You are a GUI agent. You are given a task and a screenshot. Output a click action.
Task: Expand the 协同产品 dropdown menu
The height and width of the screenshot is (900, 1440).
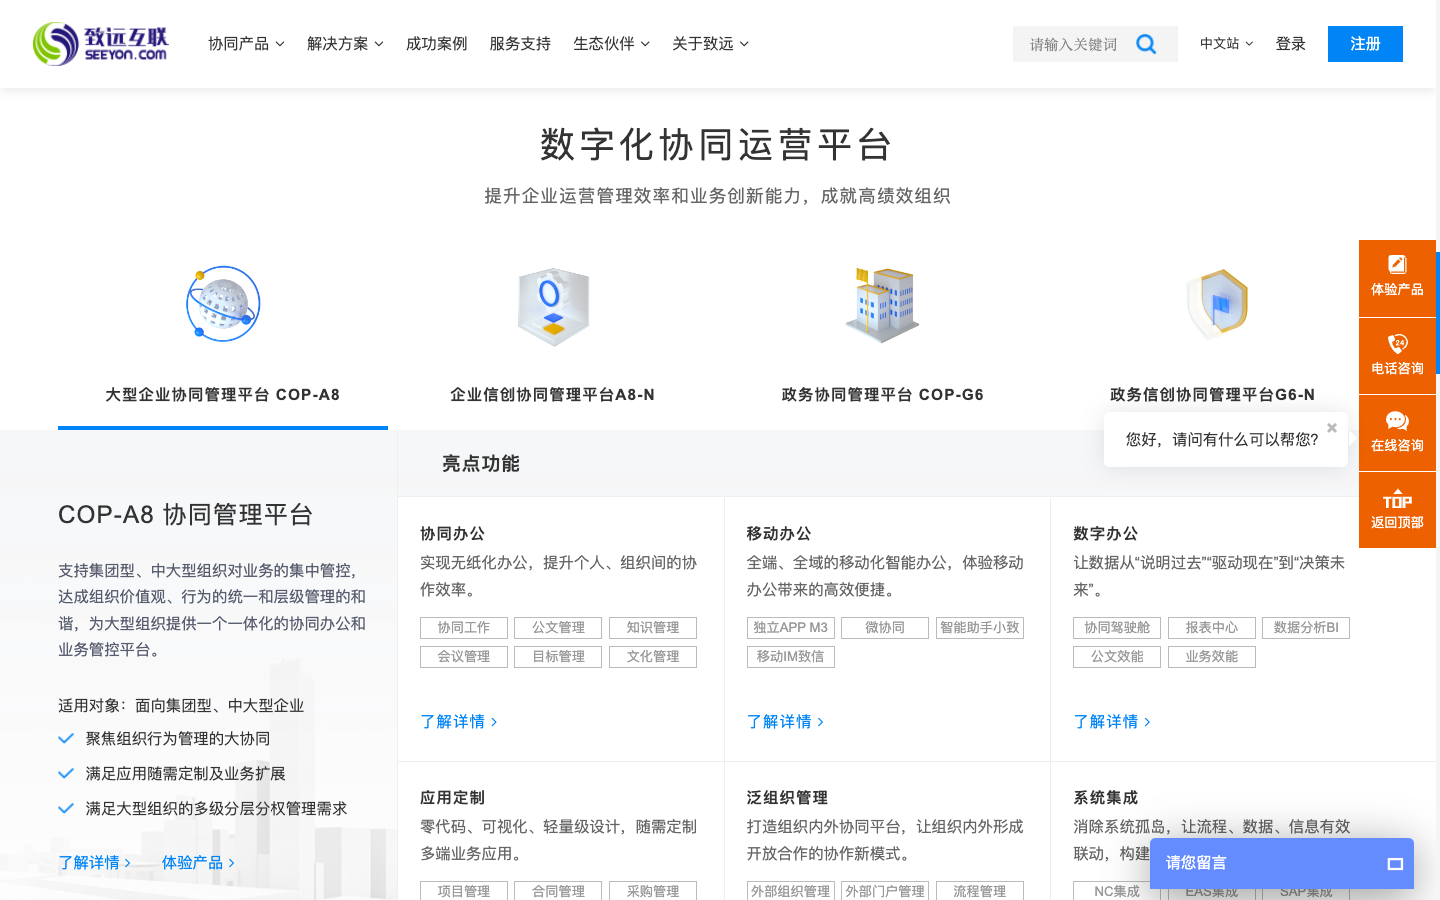click(x=245, y=44)
